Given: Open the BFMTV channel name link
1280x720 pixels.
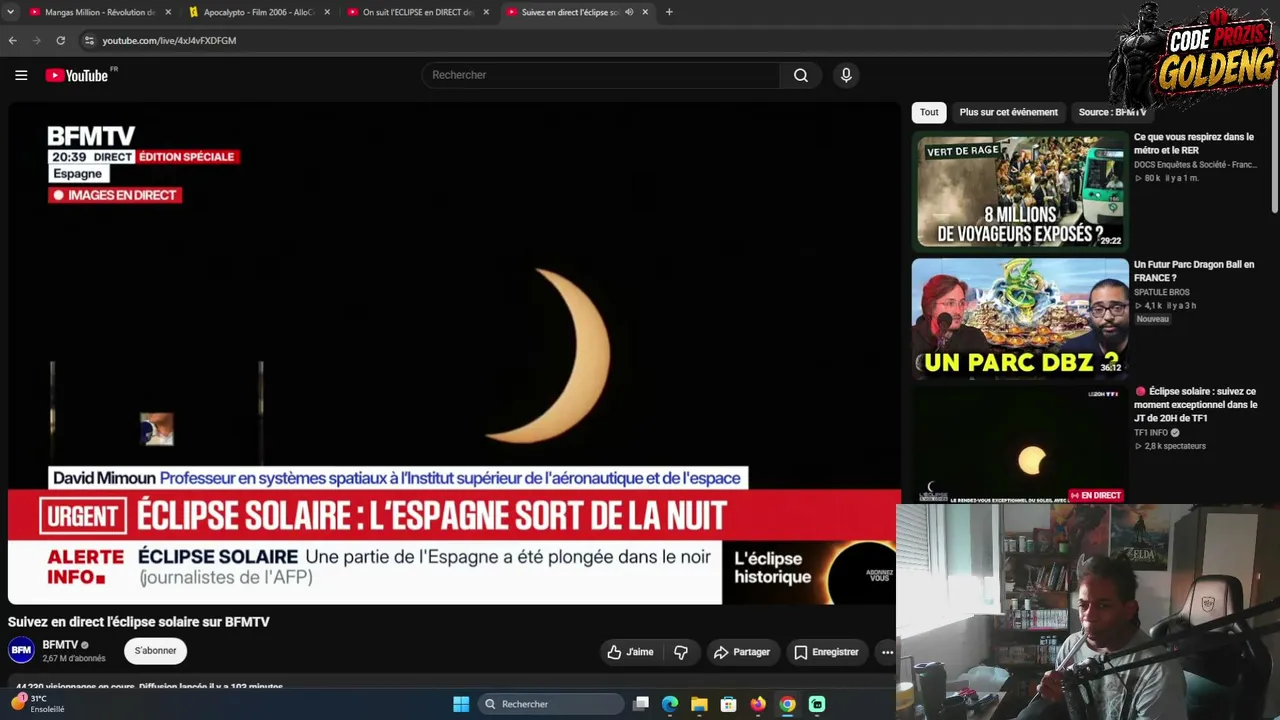Looking at the screenshot, I should (60, 645).
